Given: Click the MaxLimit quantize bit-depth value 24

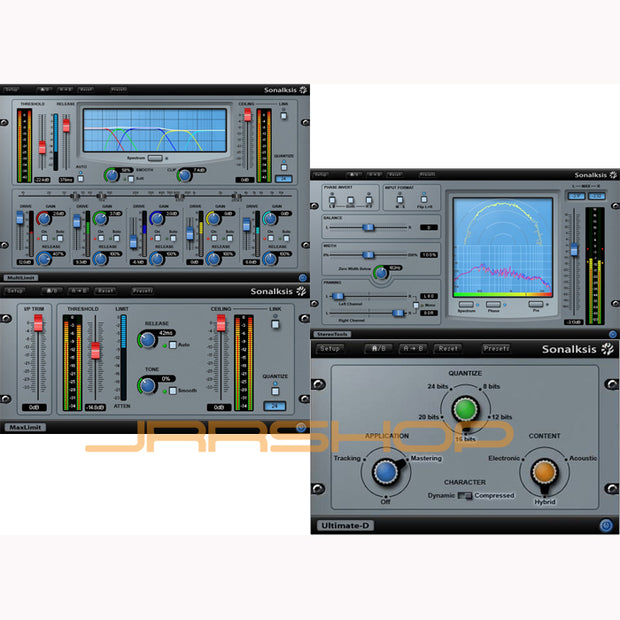Looking at the screenshot, I should click(x=275, y=406).
